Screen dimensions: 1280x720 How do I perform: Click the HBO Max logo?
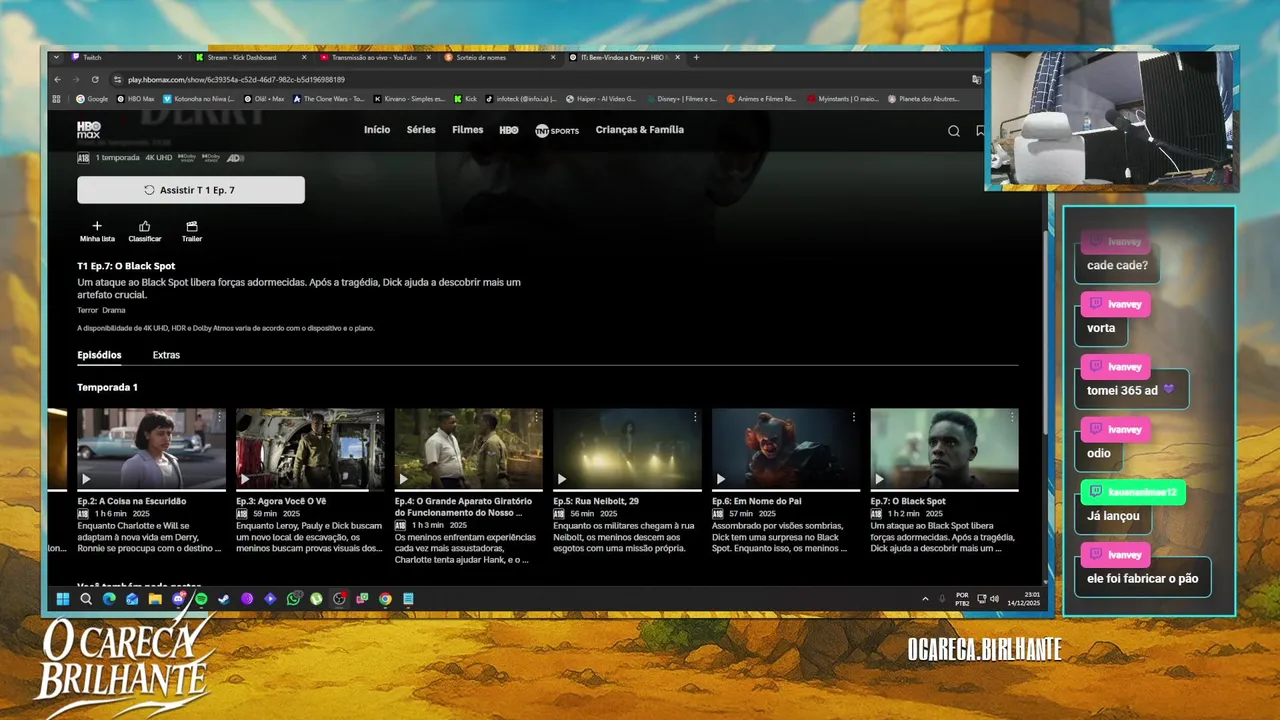coord(89,130)
